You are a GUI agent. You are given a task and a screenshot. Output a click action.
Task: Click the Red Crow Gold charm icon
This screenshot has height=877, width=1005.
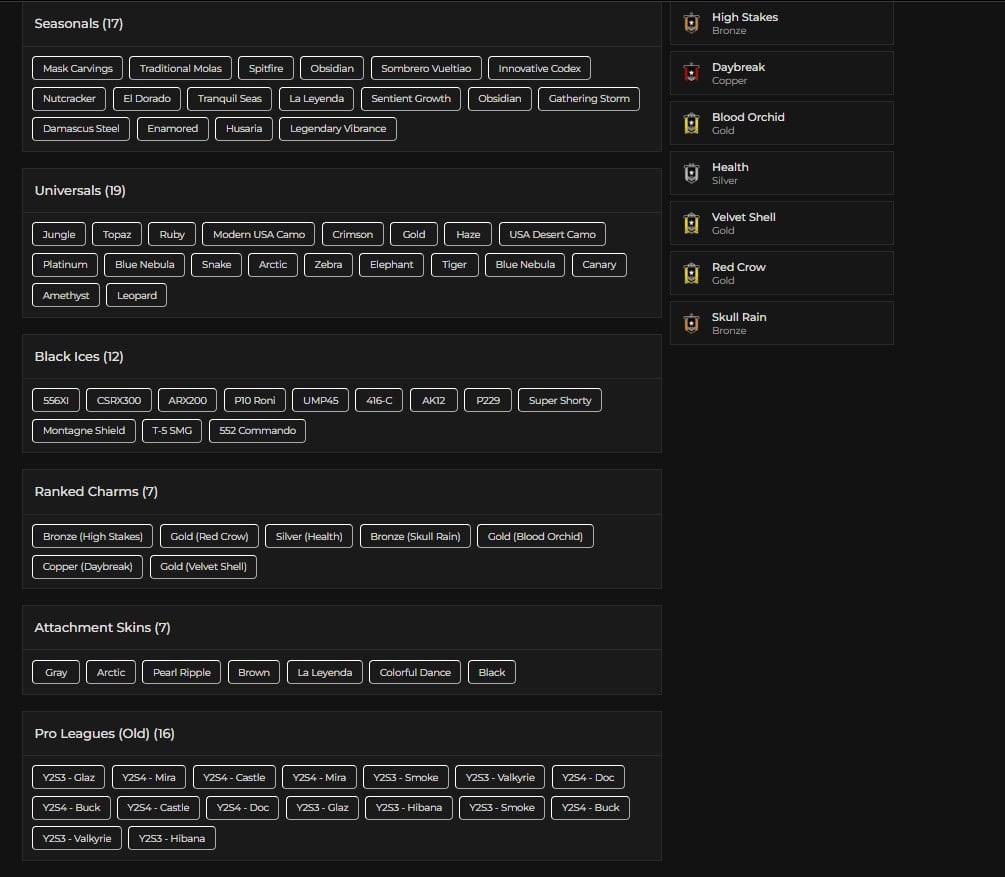coord(691,273)
